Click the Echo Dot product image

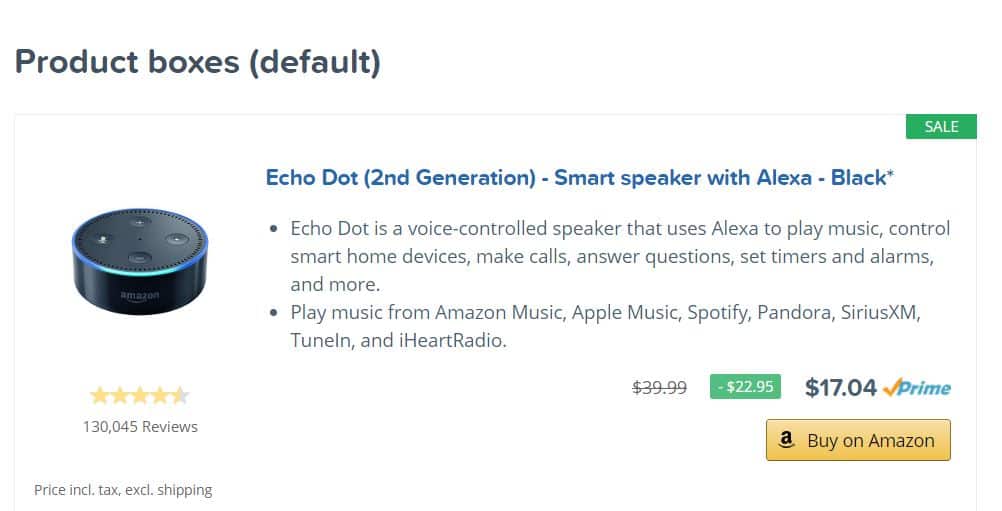pyautogui.click(x=140, y=261)
